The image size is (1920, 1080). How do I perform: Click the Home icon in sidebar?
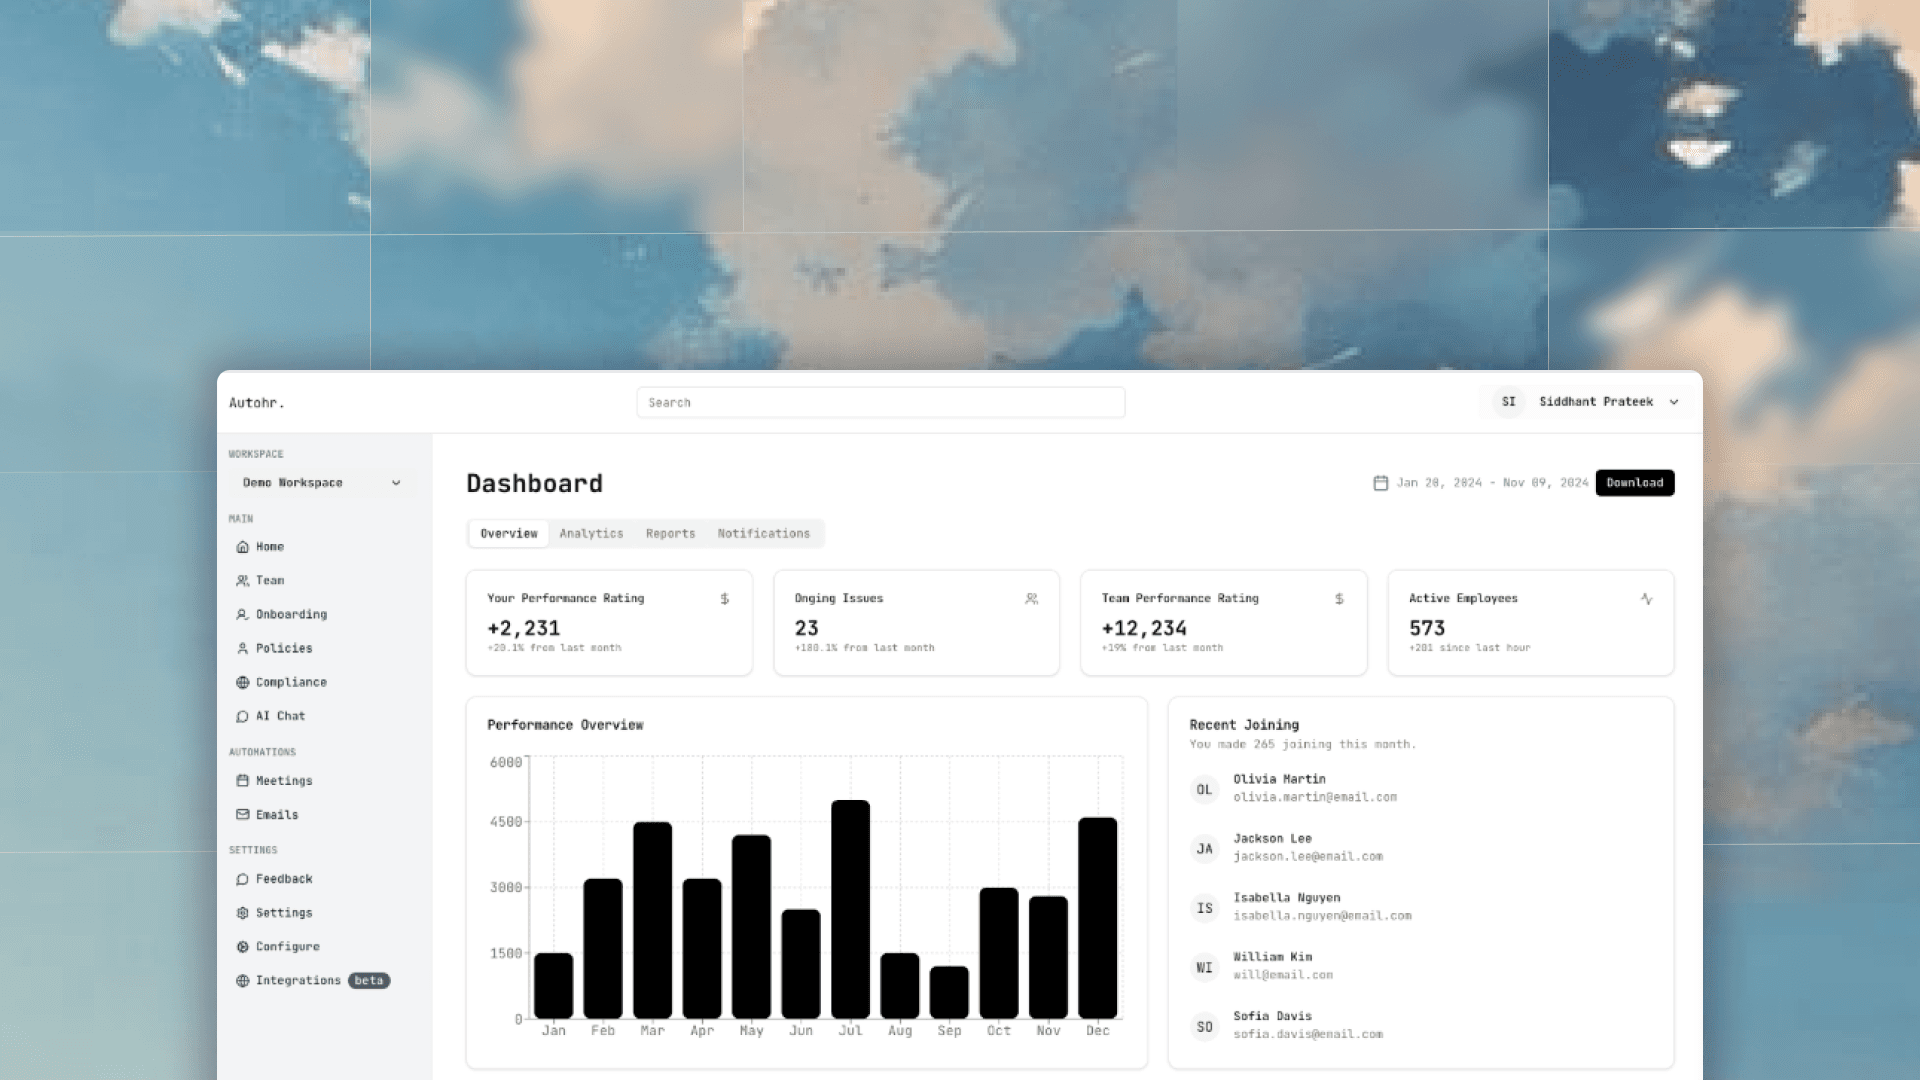click(242, 547)
